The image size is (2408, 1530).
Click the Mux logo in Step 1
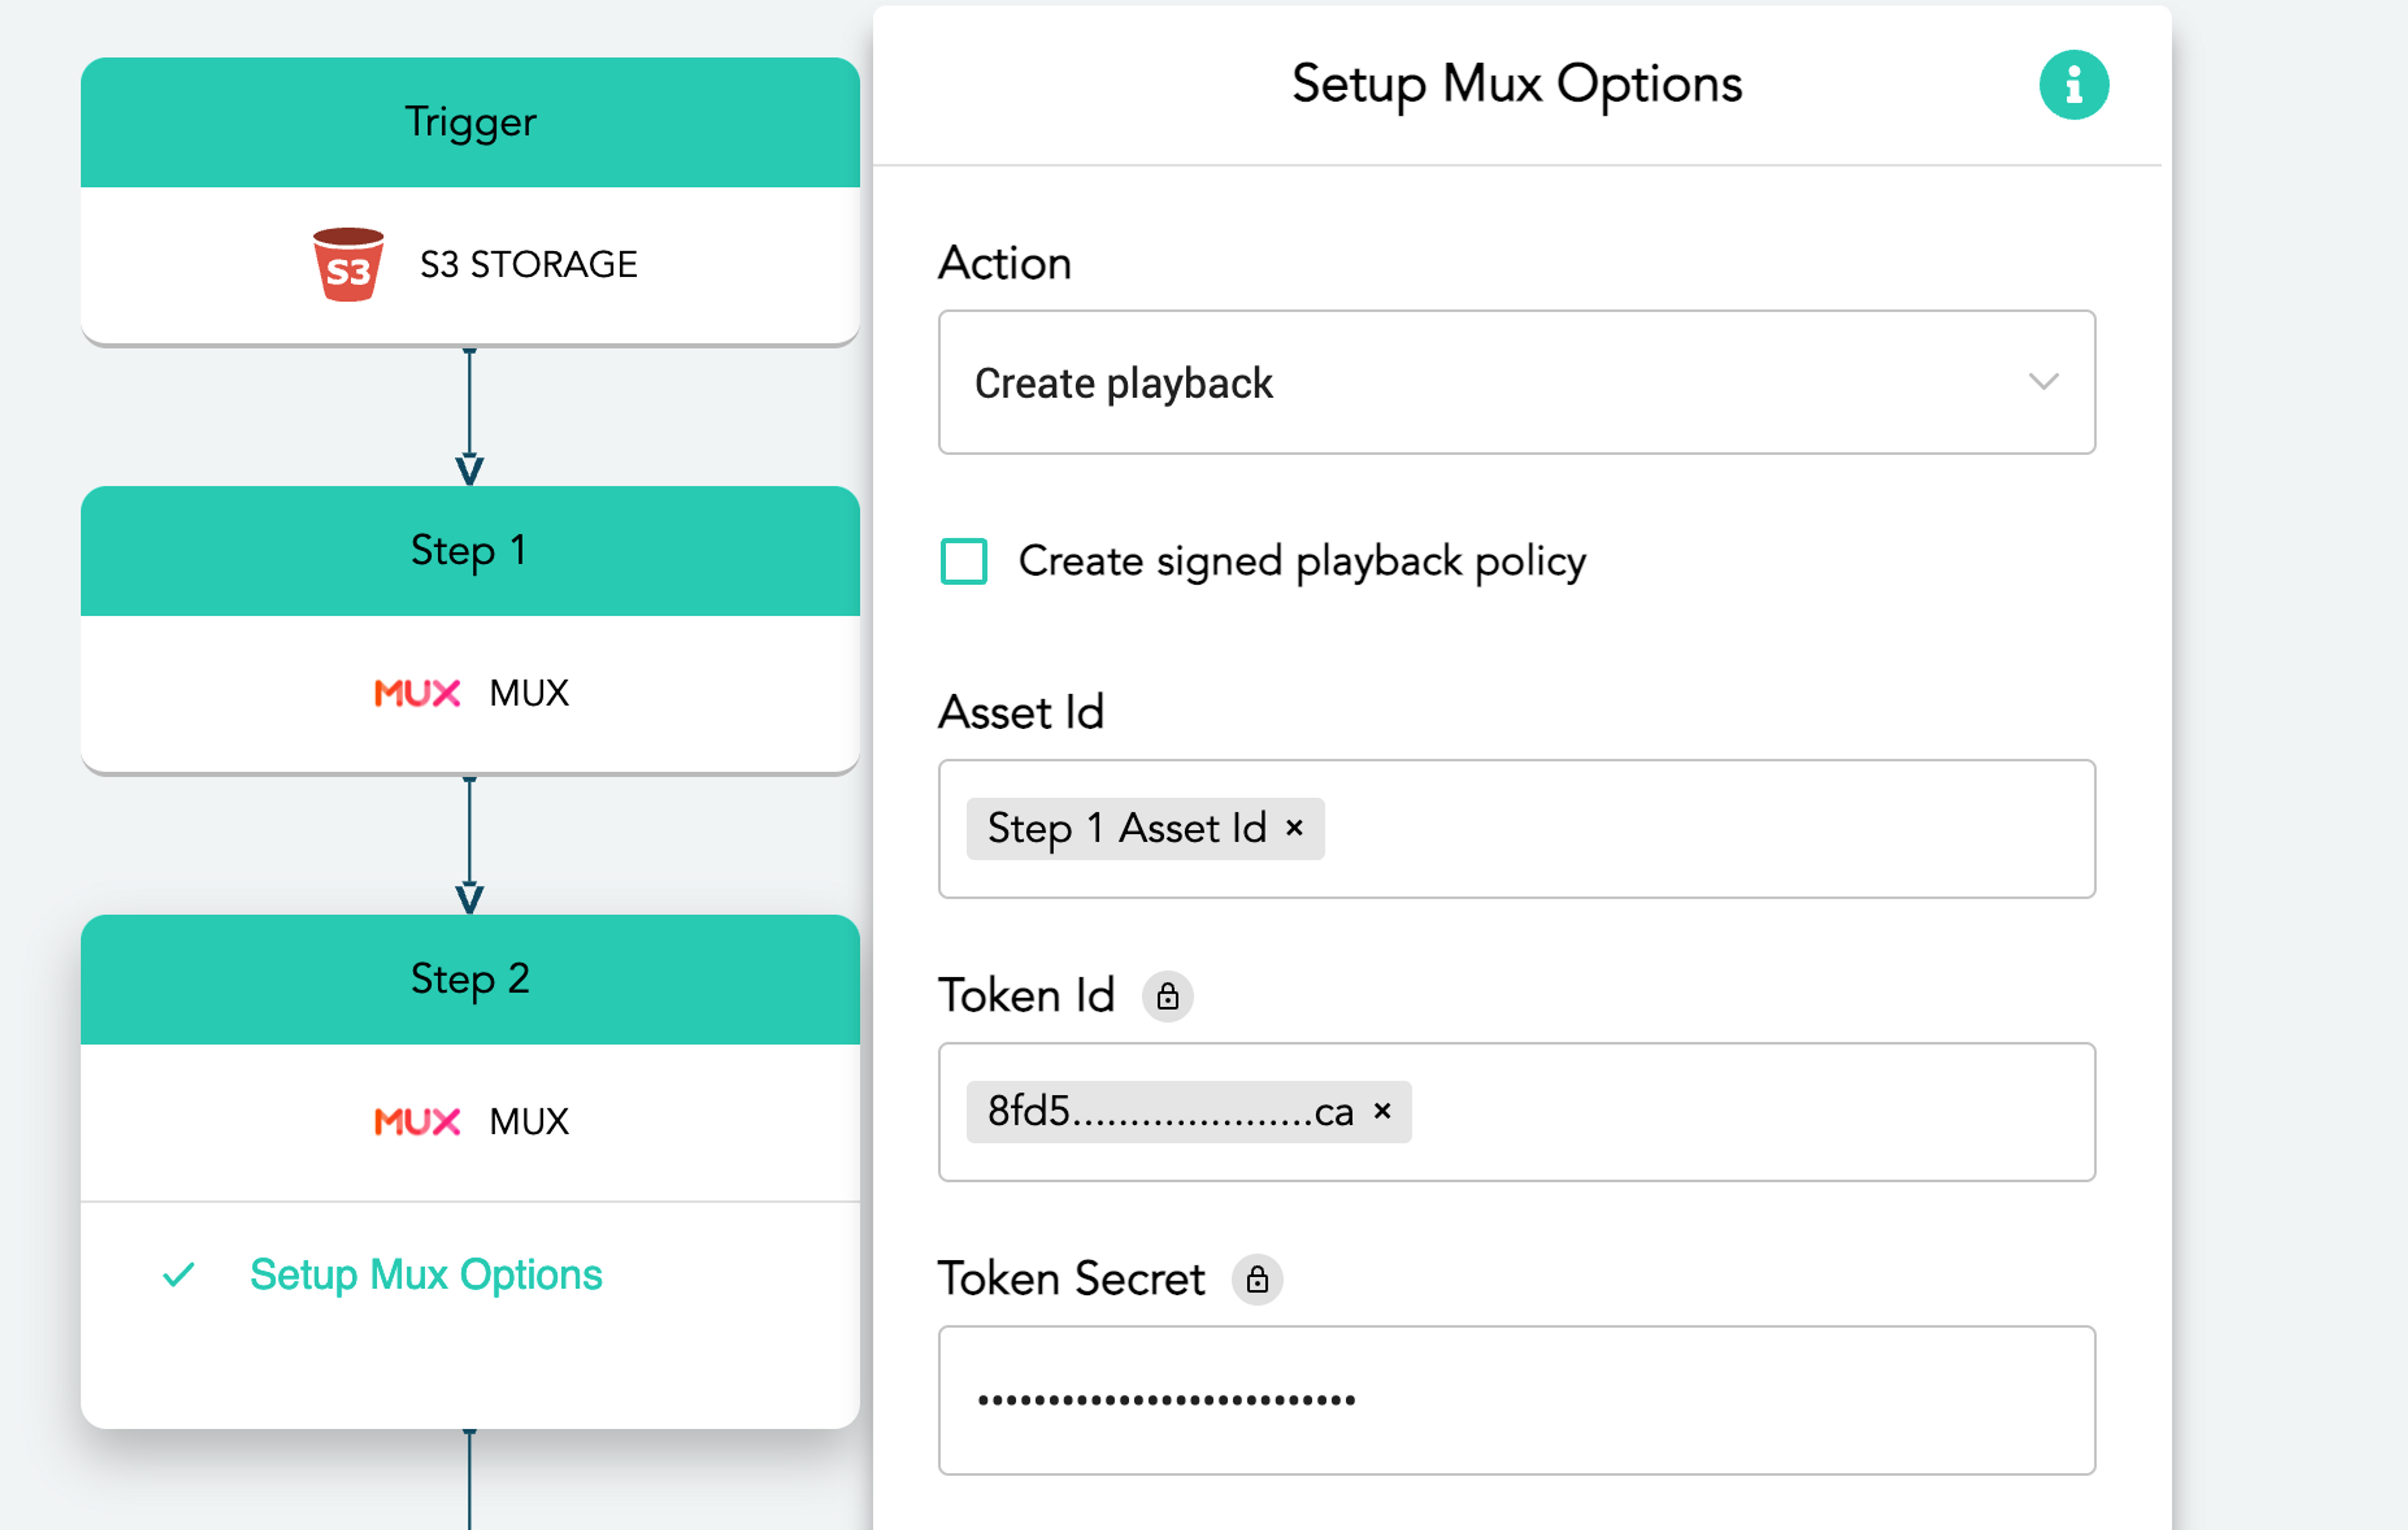pos(417,693)
